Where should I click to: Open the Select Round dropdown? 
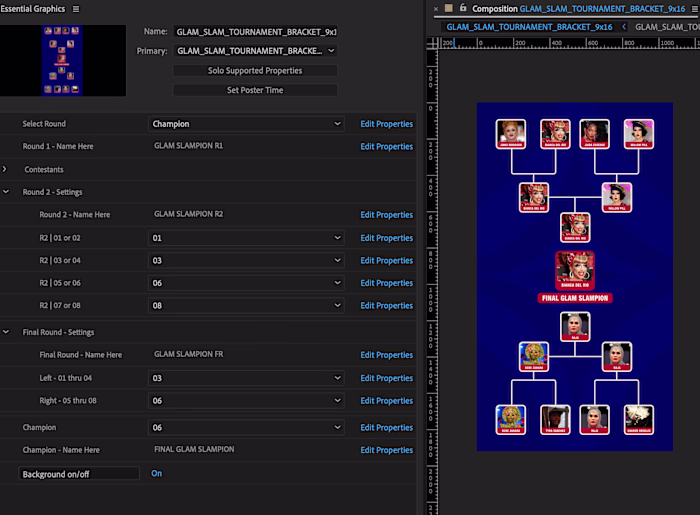coord(246,124)
